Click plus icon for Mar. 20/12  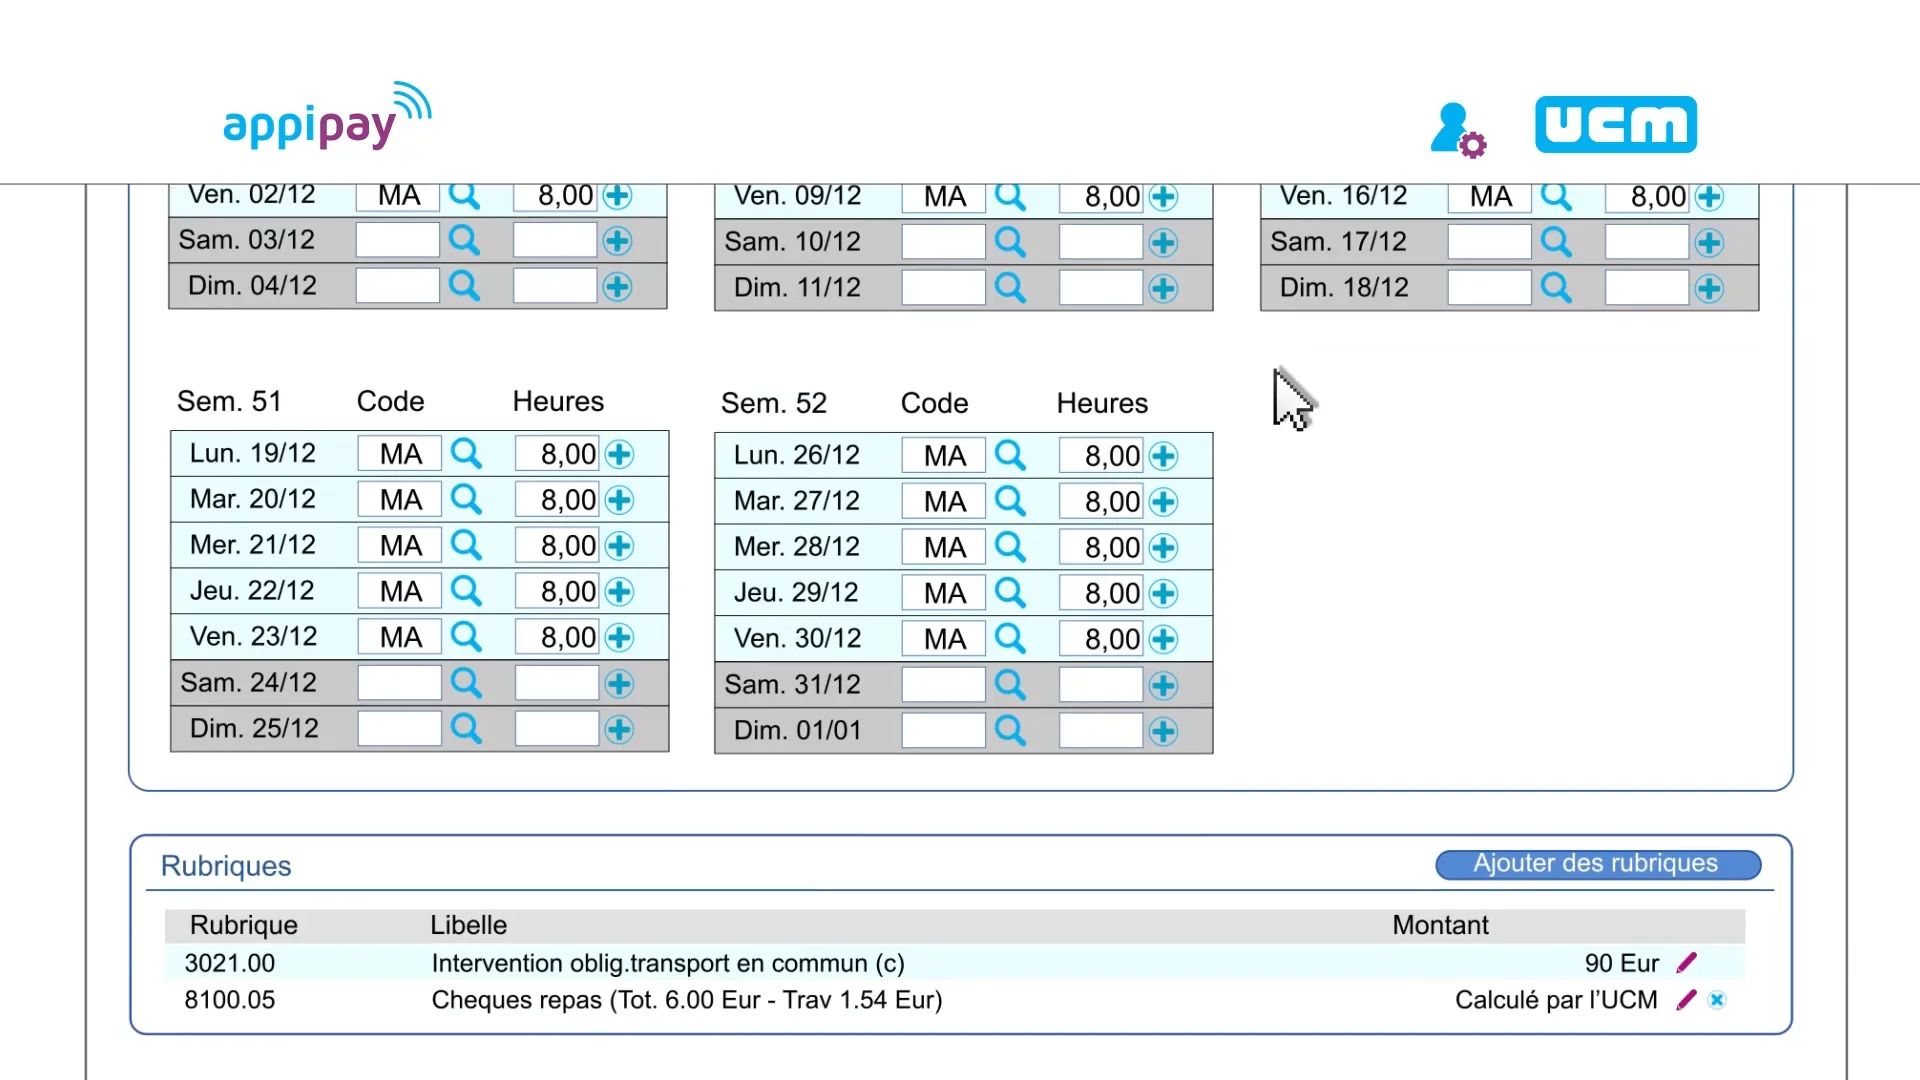[619, 500]
